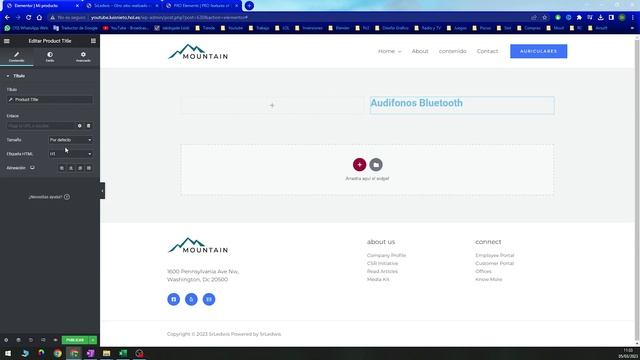The image size is (640, 360).
Task: Open Excel from the taskbar
Action: [123, 353]
